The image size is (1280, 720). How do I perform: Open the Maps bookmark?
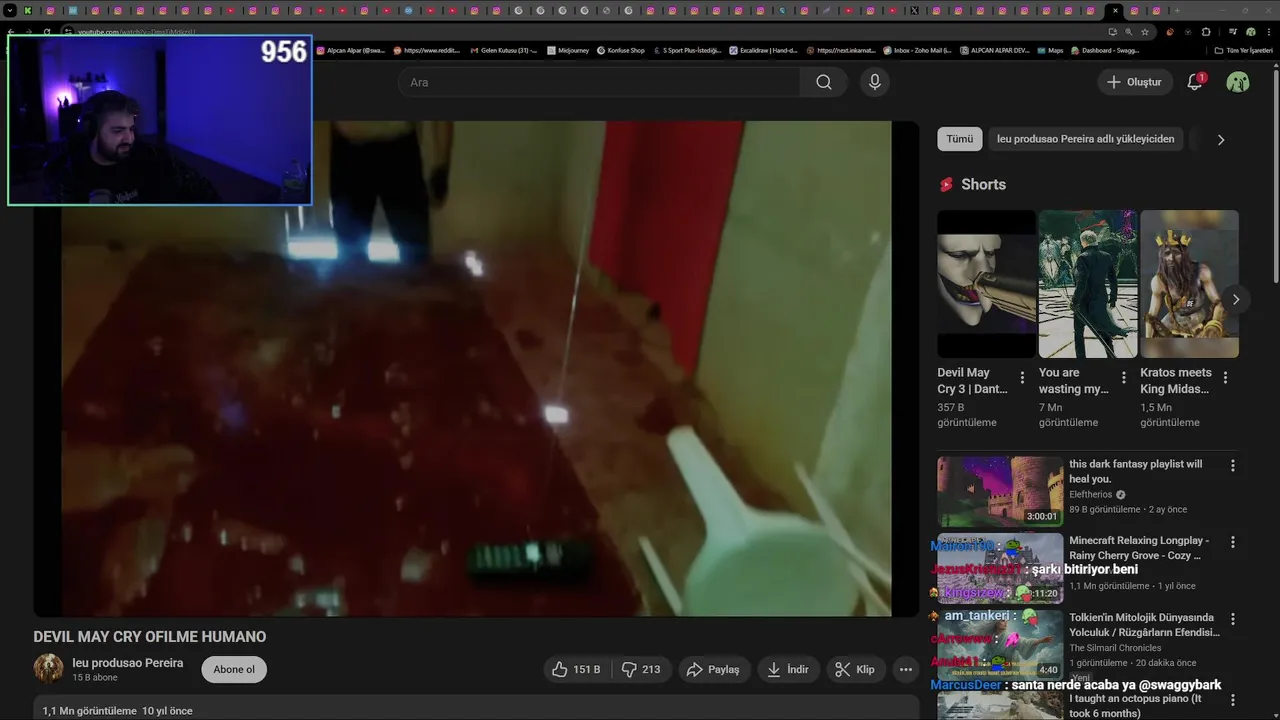[1050, 50]
